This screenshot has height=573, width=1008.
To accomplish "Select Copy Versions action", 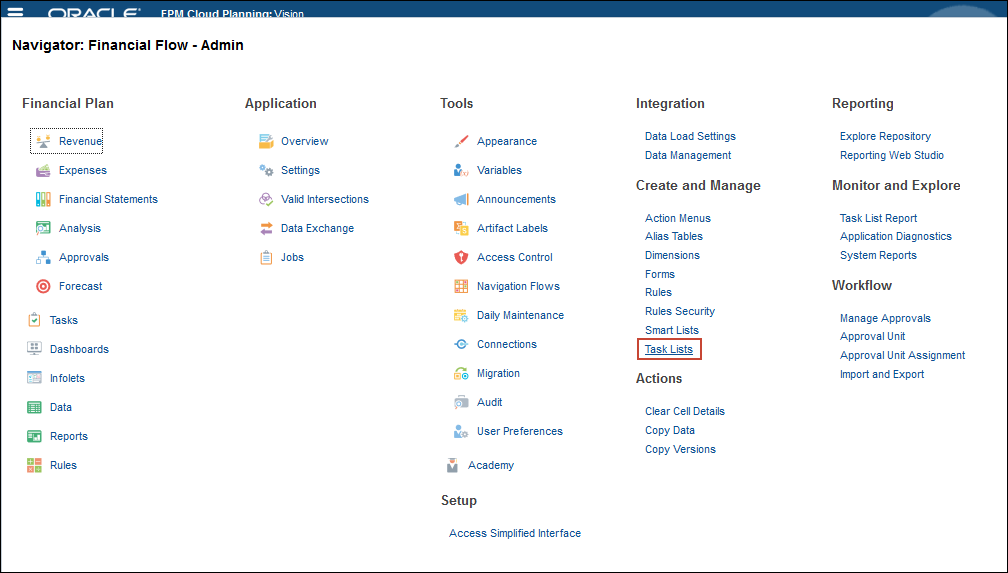I will pyautogui.click(x=680, y=449).
